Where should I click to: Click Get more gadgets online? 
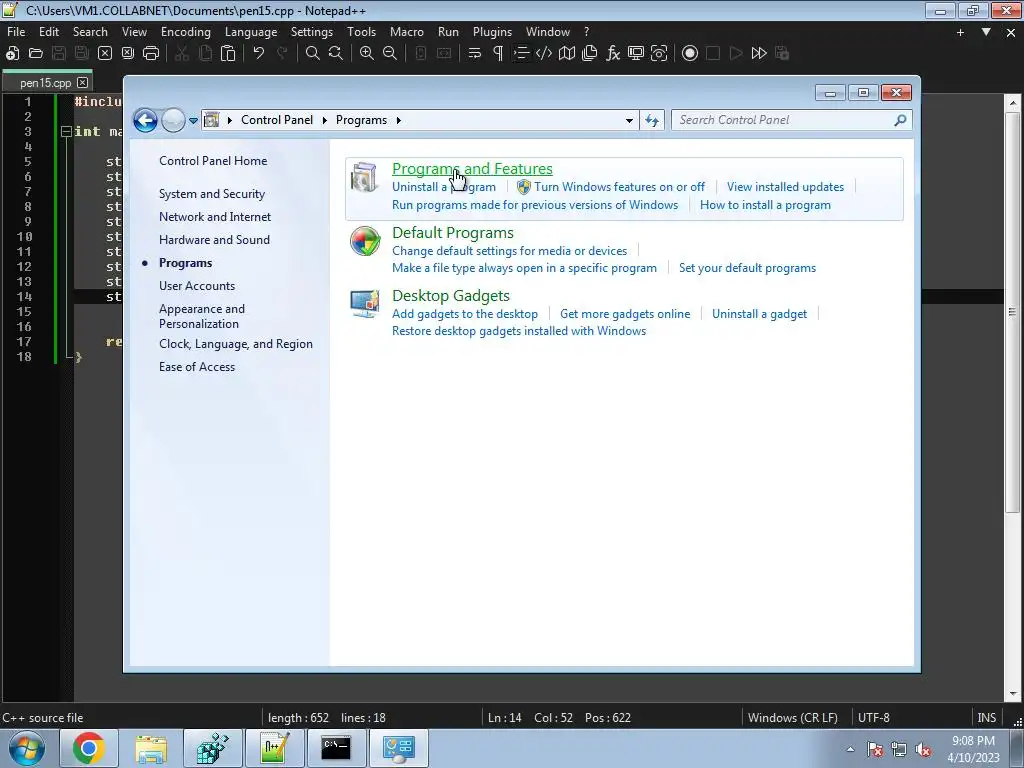click(x=625, y=313)
